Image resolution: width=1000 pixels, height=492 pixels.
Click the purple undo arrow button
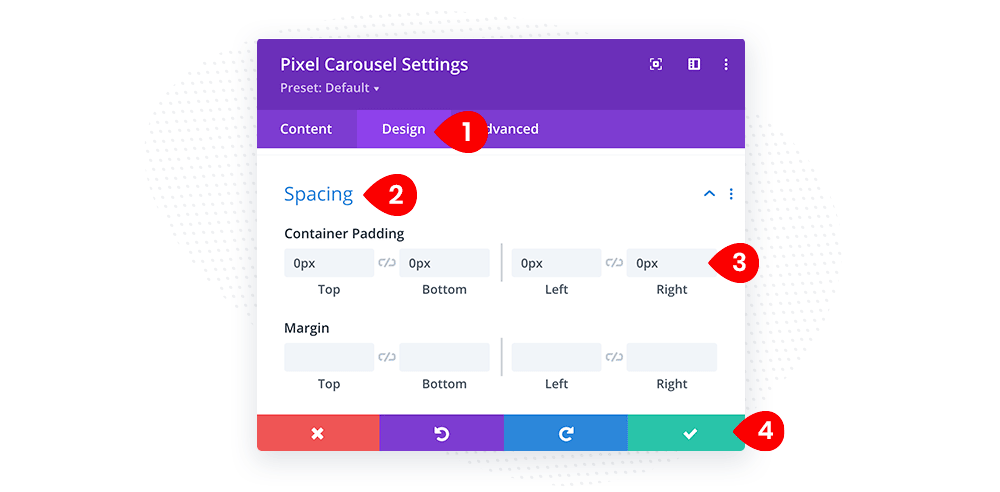click(x=441, y=433)
